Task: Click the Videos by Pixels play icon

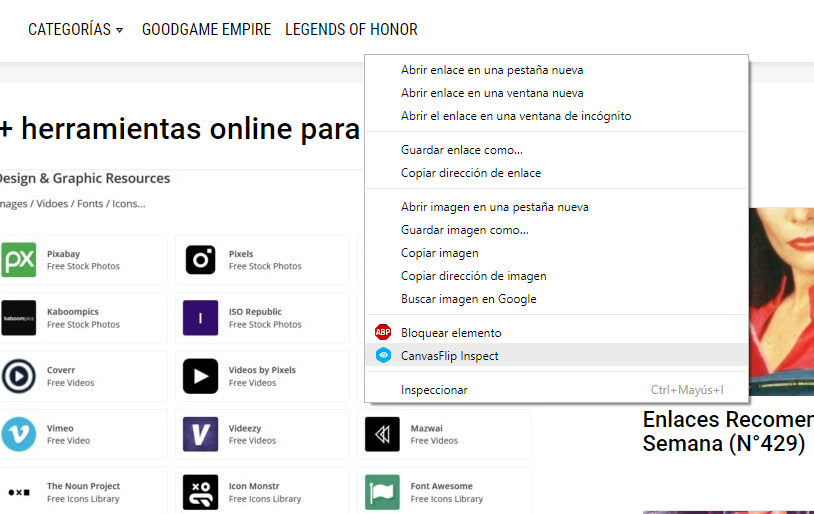Action: (200, 376)
